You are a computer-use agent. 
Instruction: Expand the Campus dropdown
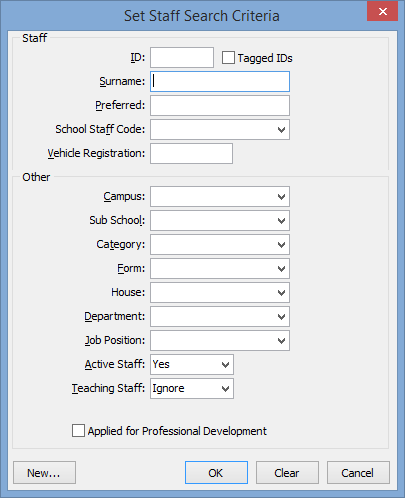[x=220, y=196]
